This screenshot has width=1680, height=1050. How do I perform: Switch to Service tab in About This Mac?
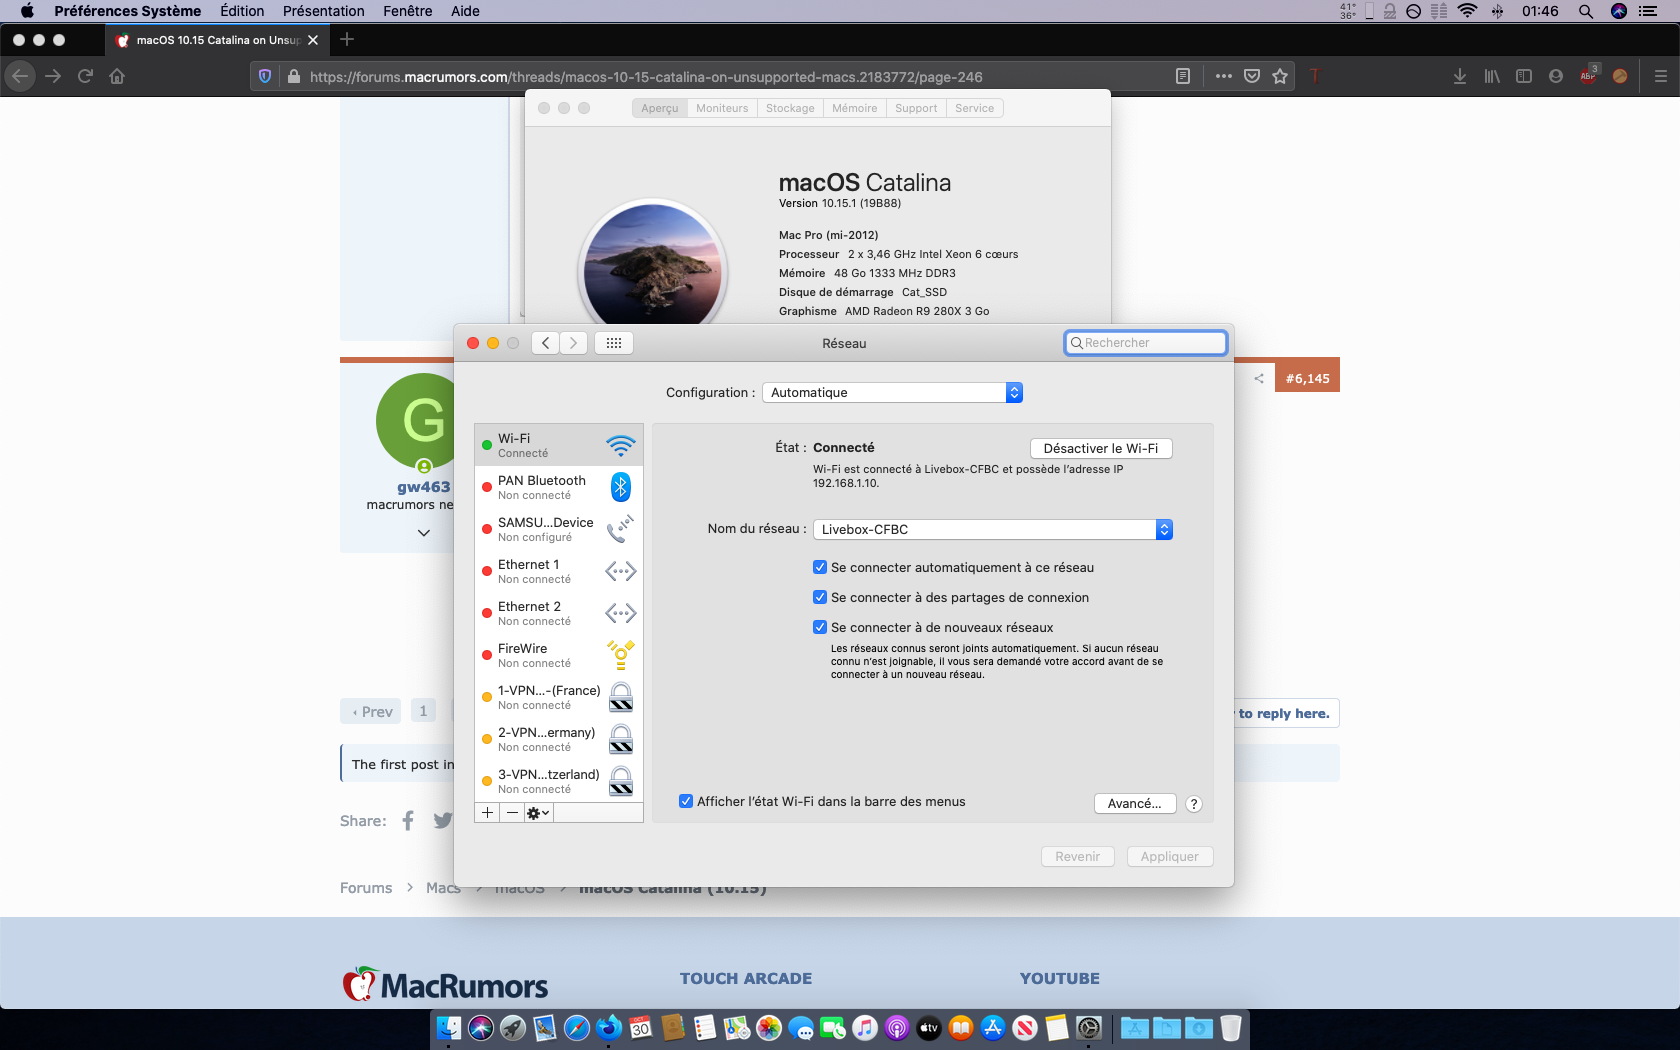point(974,108)
